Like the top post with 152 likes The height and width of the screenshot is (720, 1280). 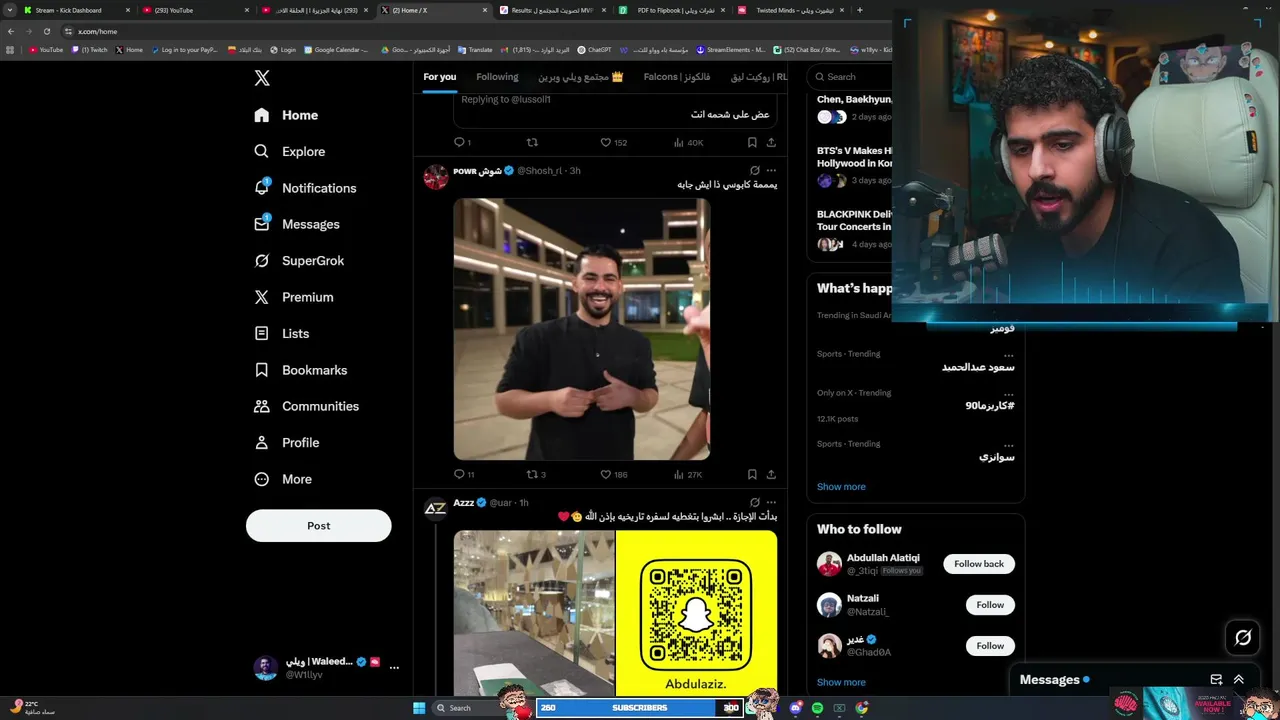613,143
